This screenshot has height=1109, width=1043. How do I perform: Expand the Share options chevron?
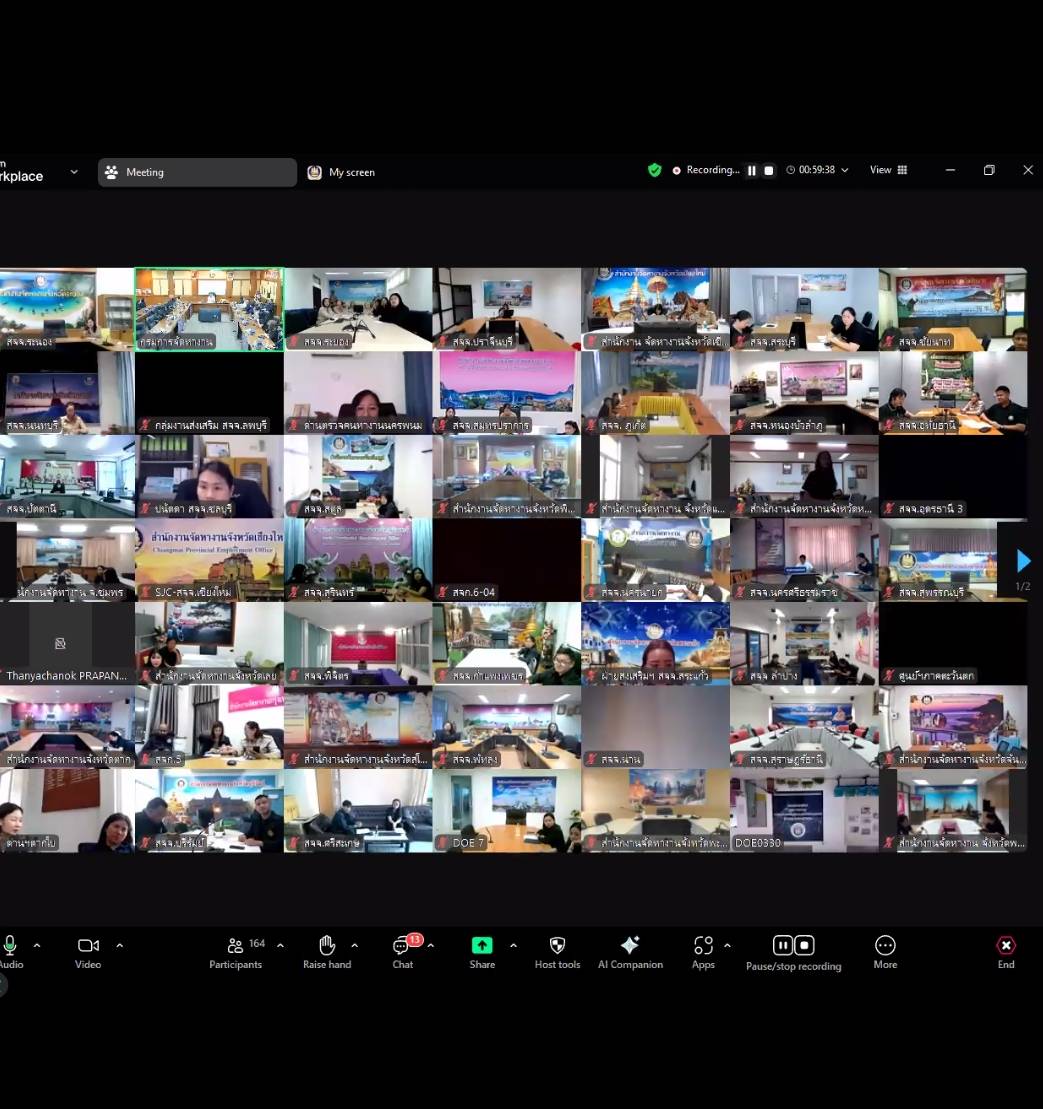pos(513,946)
